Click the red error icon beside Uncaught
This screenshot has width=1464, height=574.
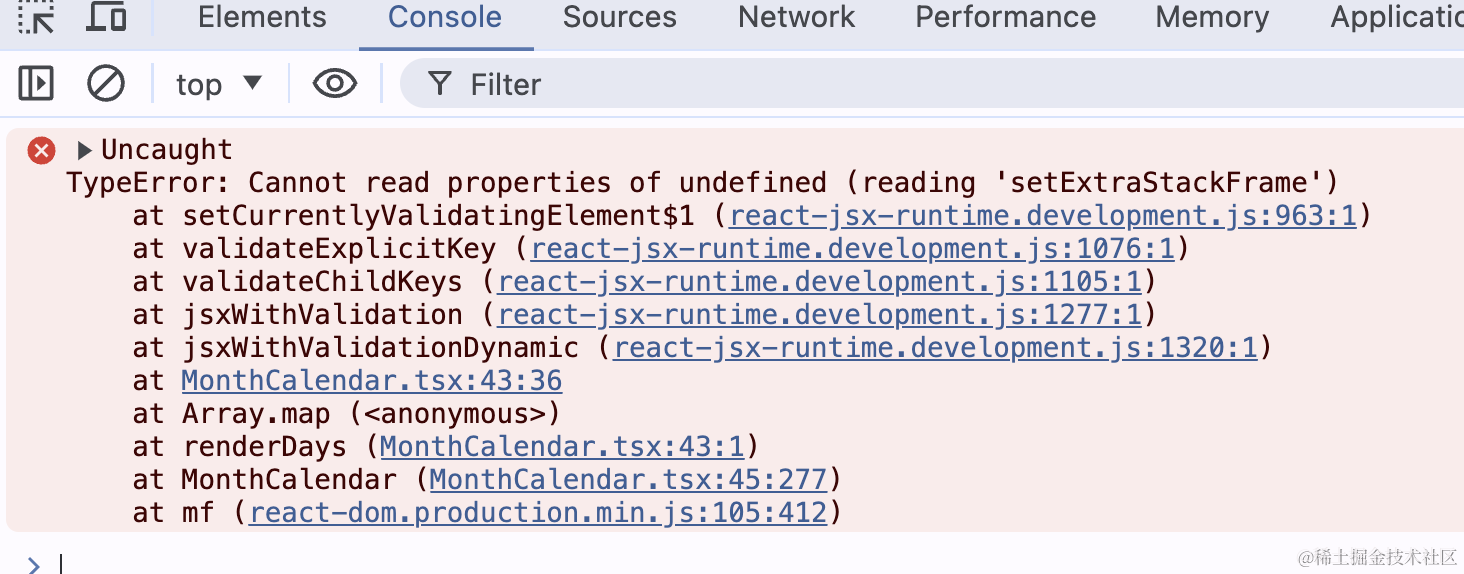41,151
